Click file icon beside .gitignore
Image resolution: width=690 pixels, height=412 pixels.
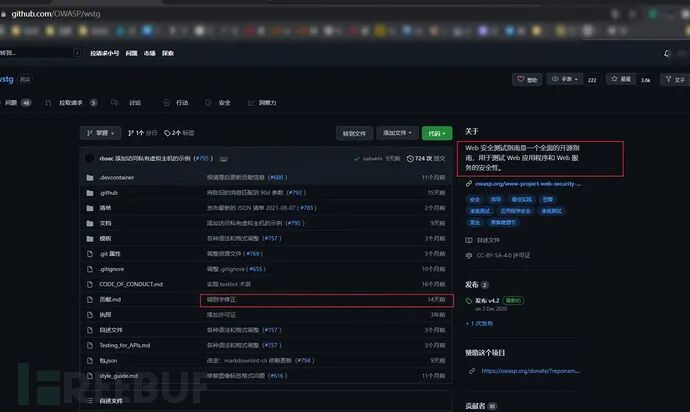(x=90, y=269)
